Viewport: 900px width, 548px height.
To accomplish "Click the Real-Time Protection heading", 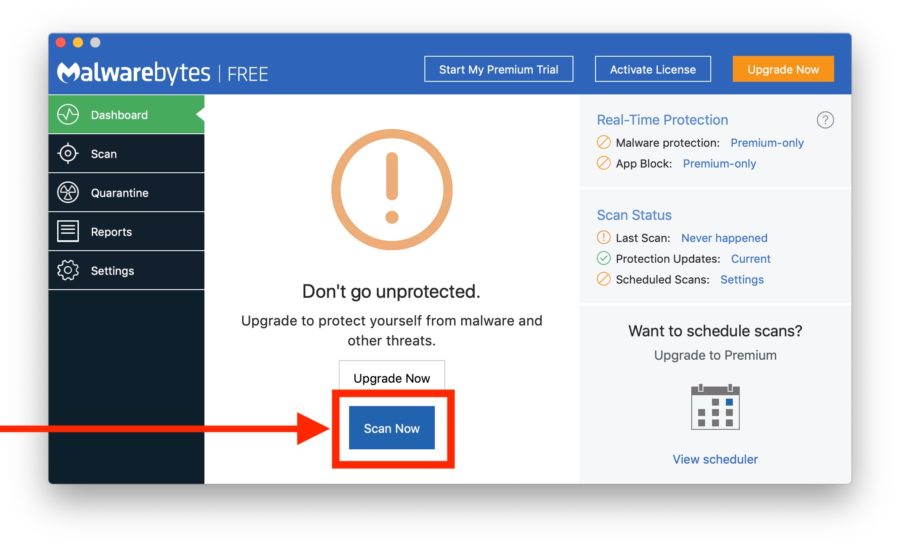I will [662, 119].
